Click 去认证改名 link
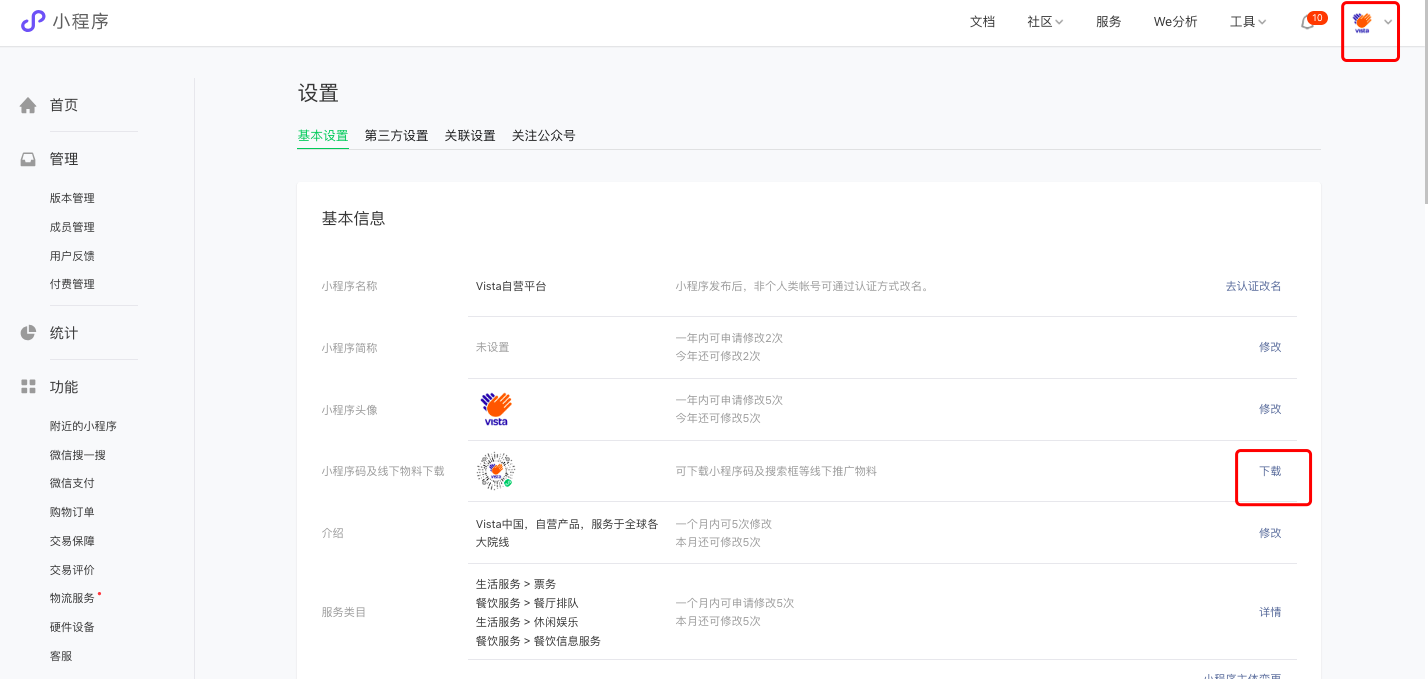Image resolution: width=1428 pixels, height=679 pixels. click(1253, 286)
